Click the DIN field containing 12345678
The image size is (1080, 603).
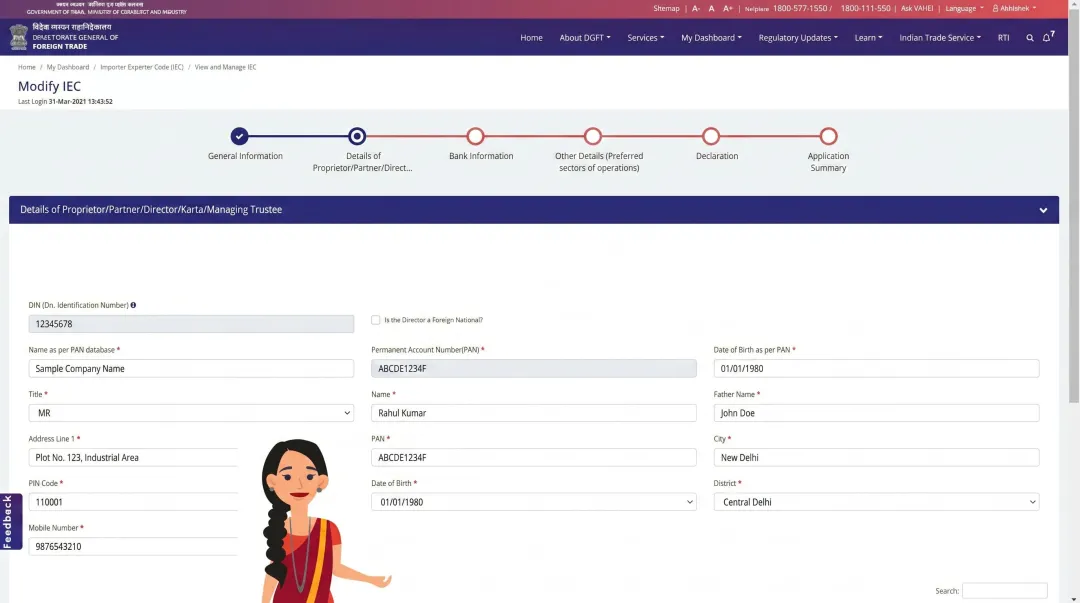191,324
